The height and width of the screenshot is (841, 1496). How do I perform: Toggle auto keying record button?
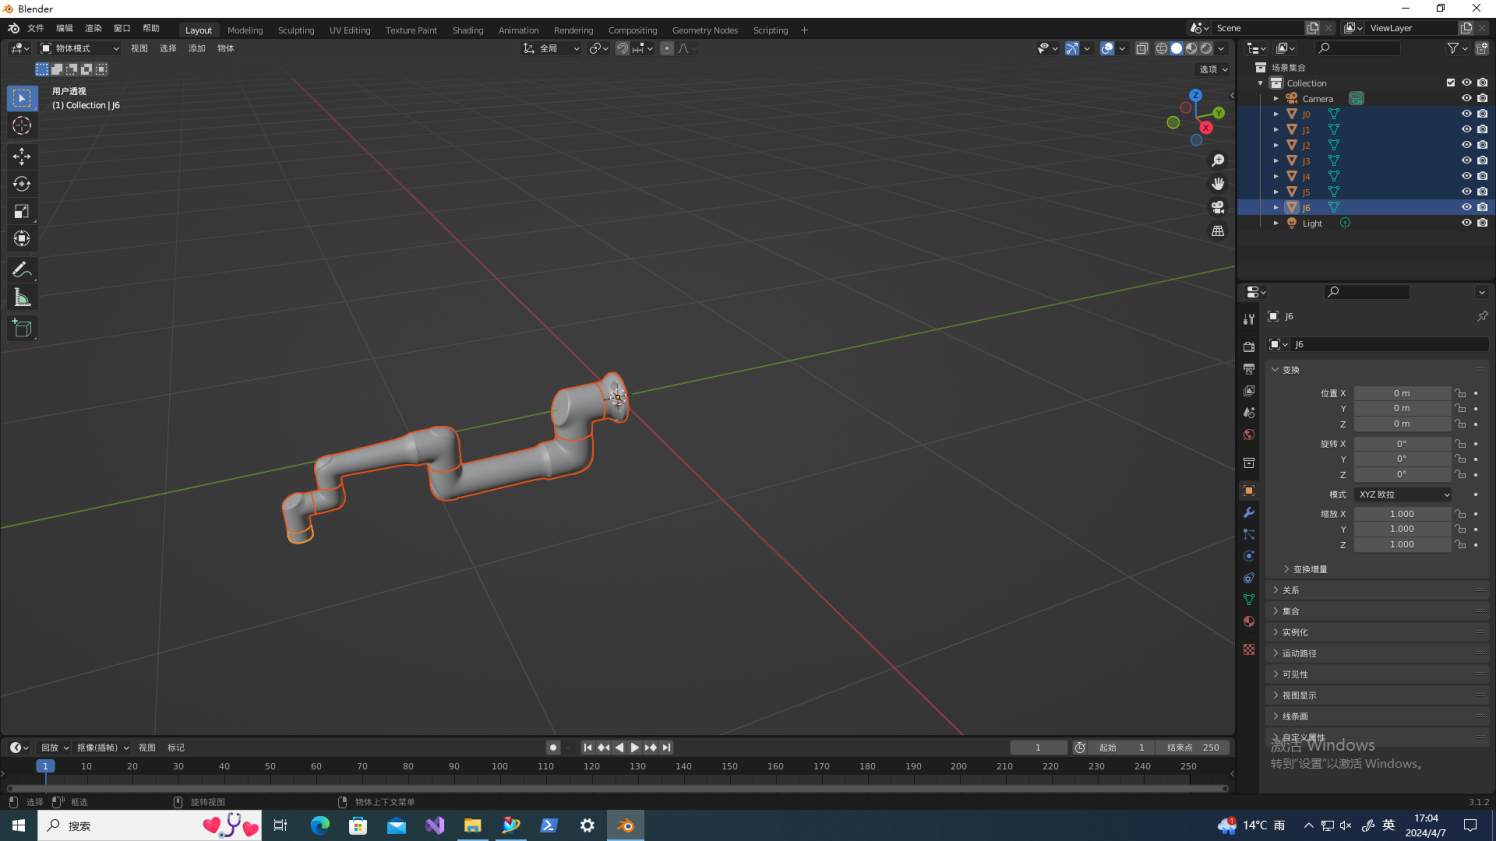(x=553, y=748)
